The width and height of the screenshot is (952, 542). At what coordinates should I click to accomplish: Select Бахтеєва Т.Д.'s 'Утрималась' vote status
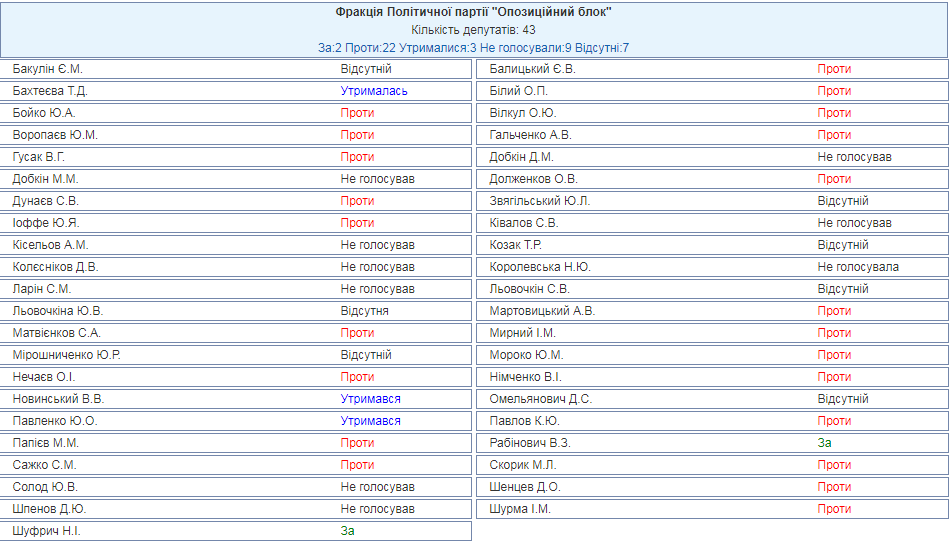tap(374, 91)
